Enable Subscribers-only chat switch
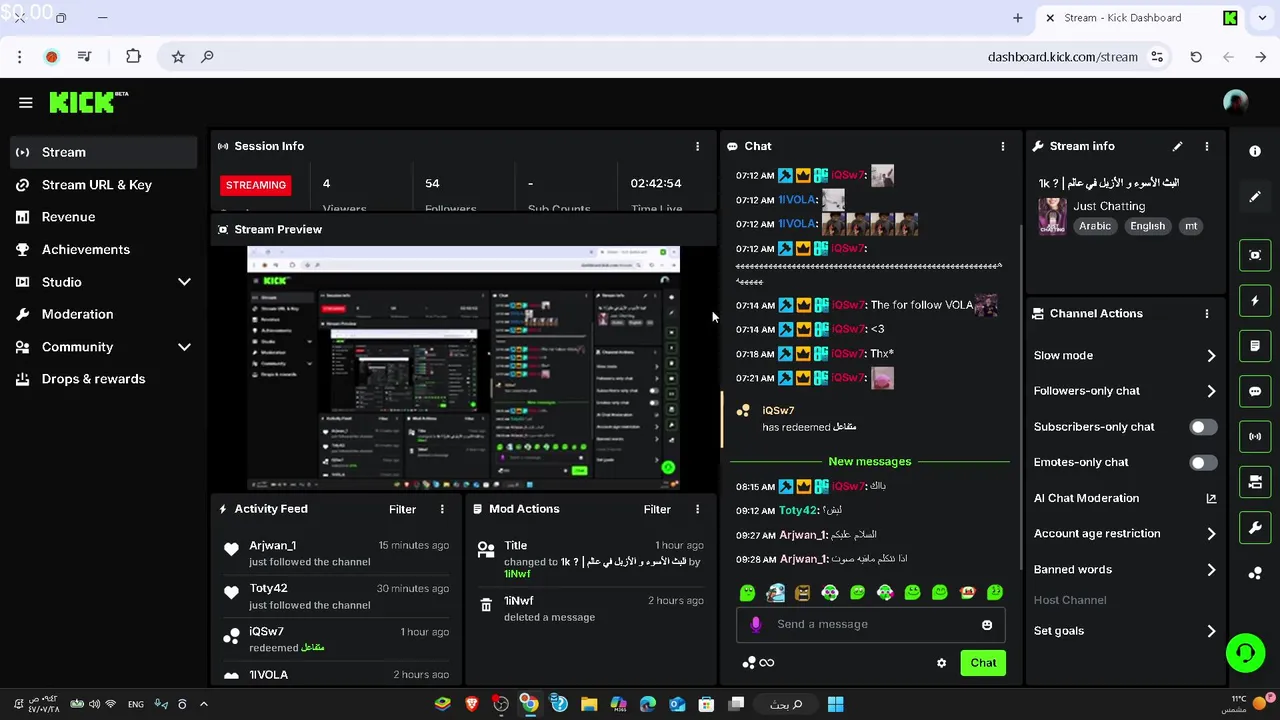The height and width of the screenshot is (720, 1280). [x=1203, y=427]
